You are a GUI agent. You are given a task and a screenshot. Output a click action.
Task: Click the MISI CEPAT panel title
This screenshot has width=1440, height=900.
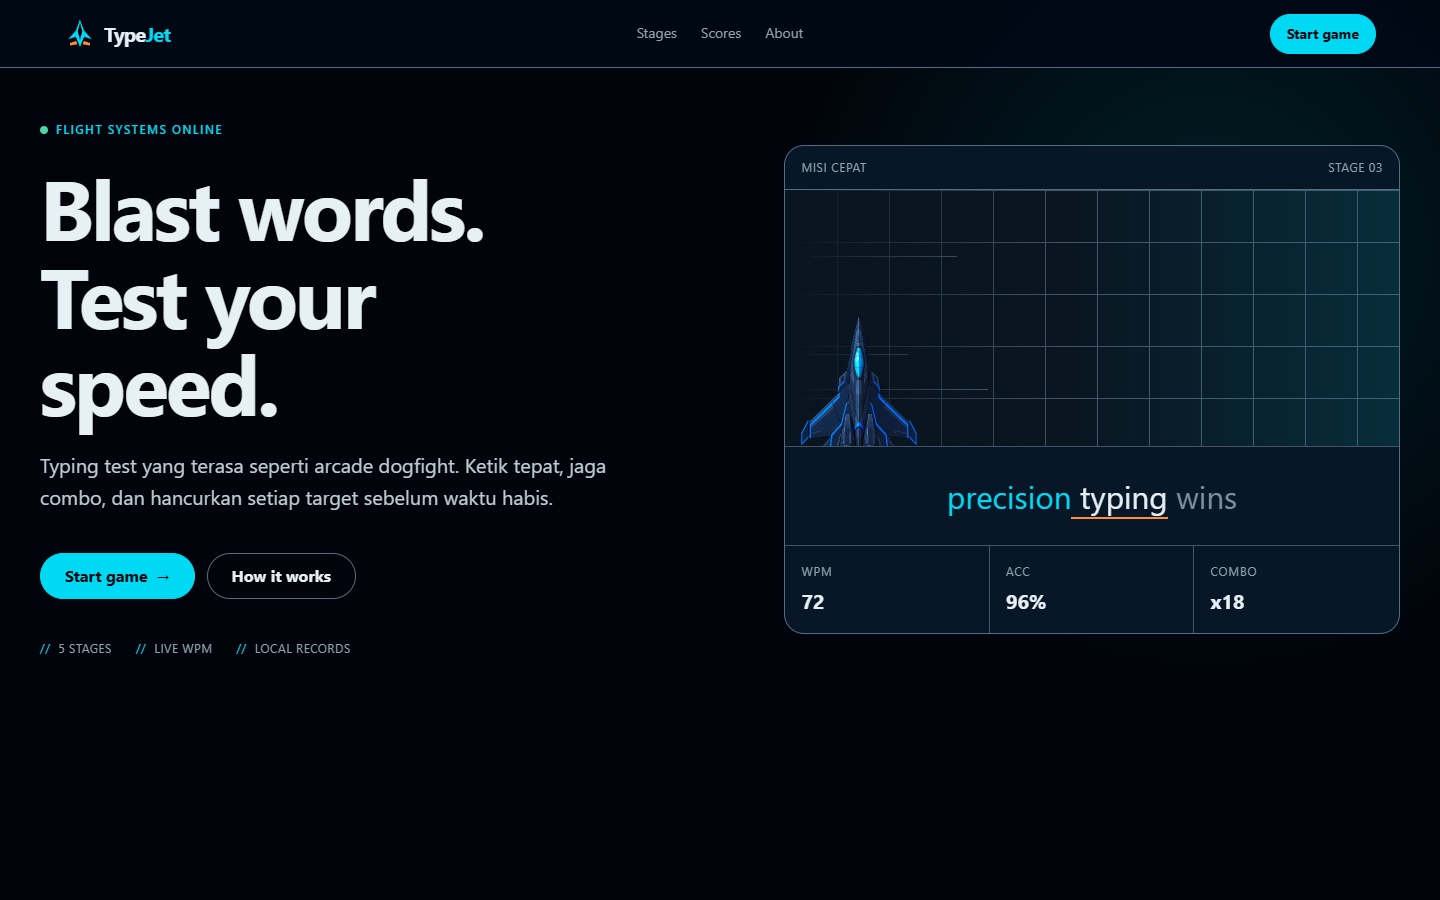pyautogui.click(x=834, y=168)
